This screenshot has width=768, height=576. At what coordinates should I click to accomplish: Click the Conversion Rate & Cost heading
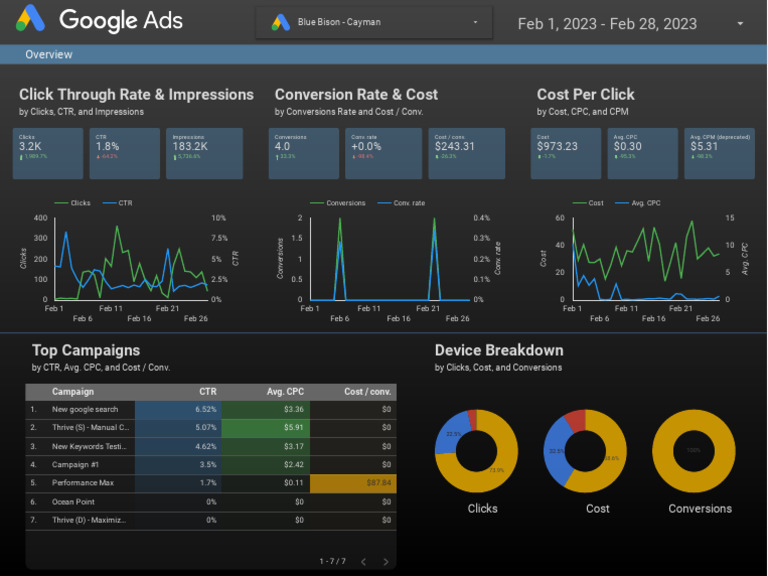coord(356,94)
